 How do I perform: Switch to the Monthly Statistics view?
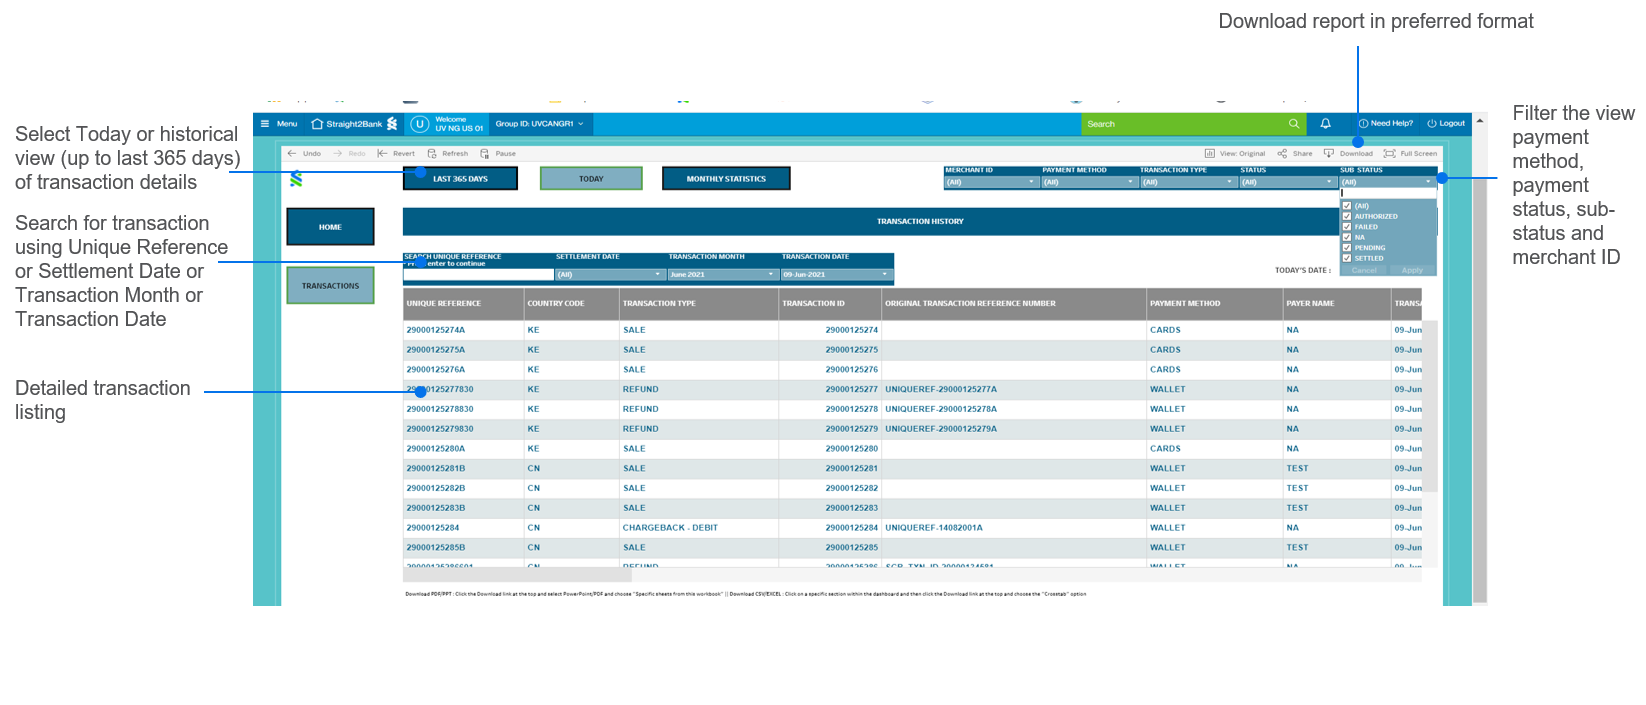(726, 179)
